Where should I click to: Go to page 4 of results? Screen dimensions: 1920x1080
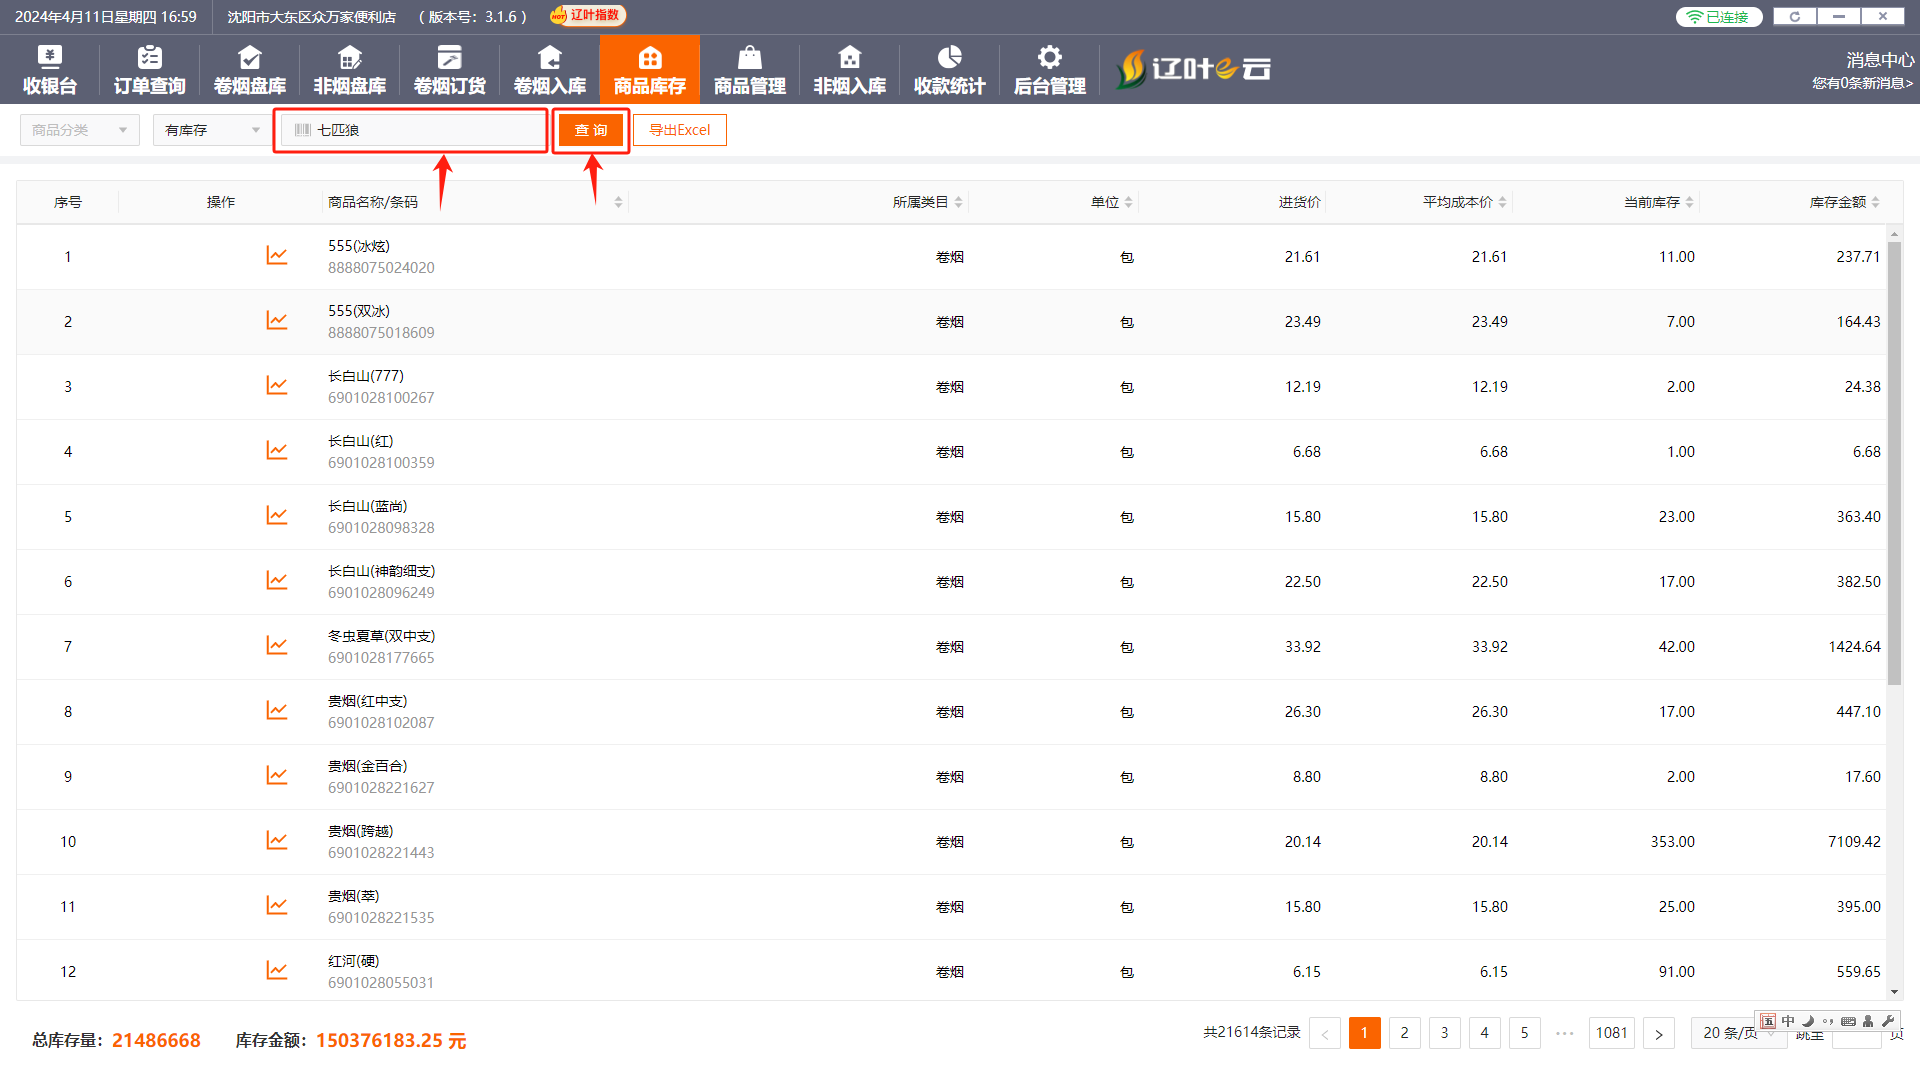pos(1485,1033)
